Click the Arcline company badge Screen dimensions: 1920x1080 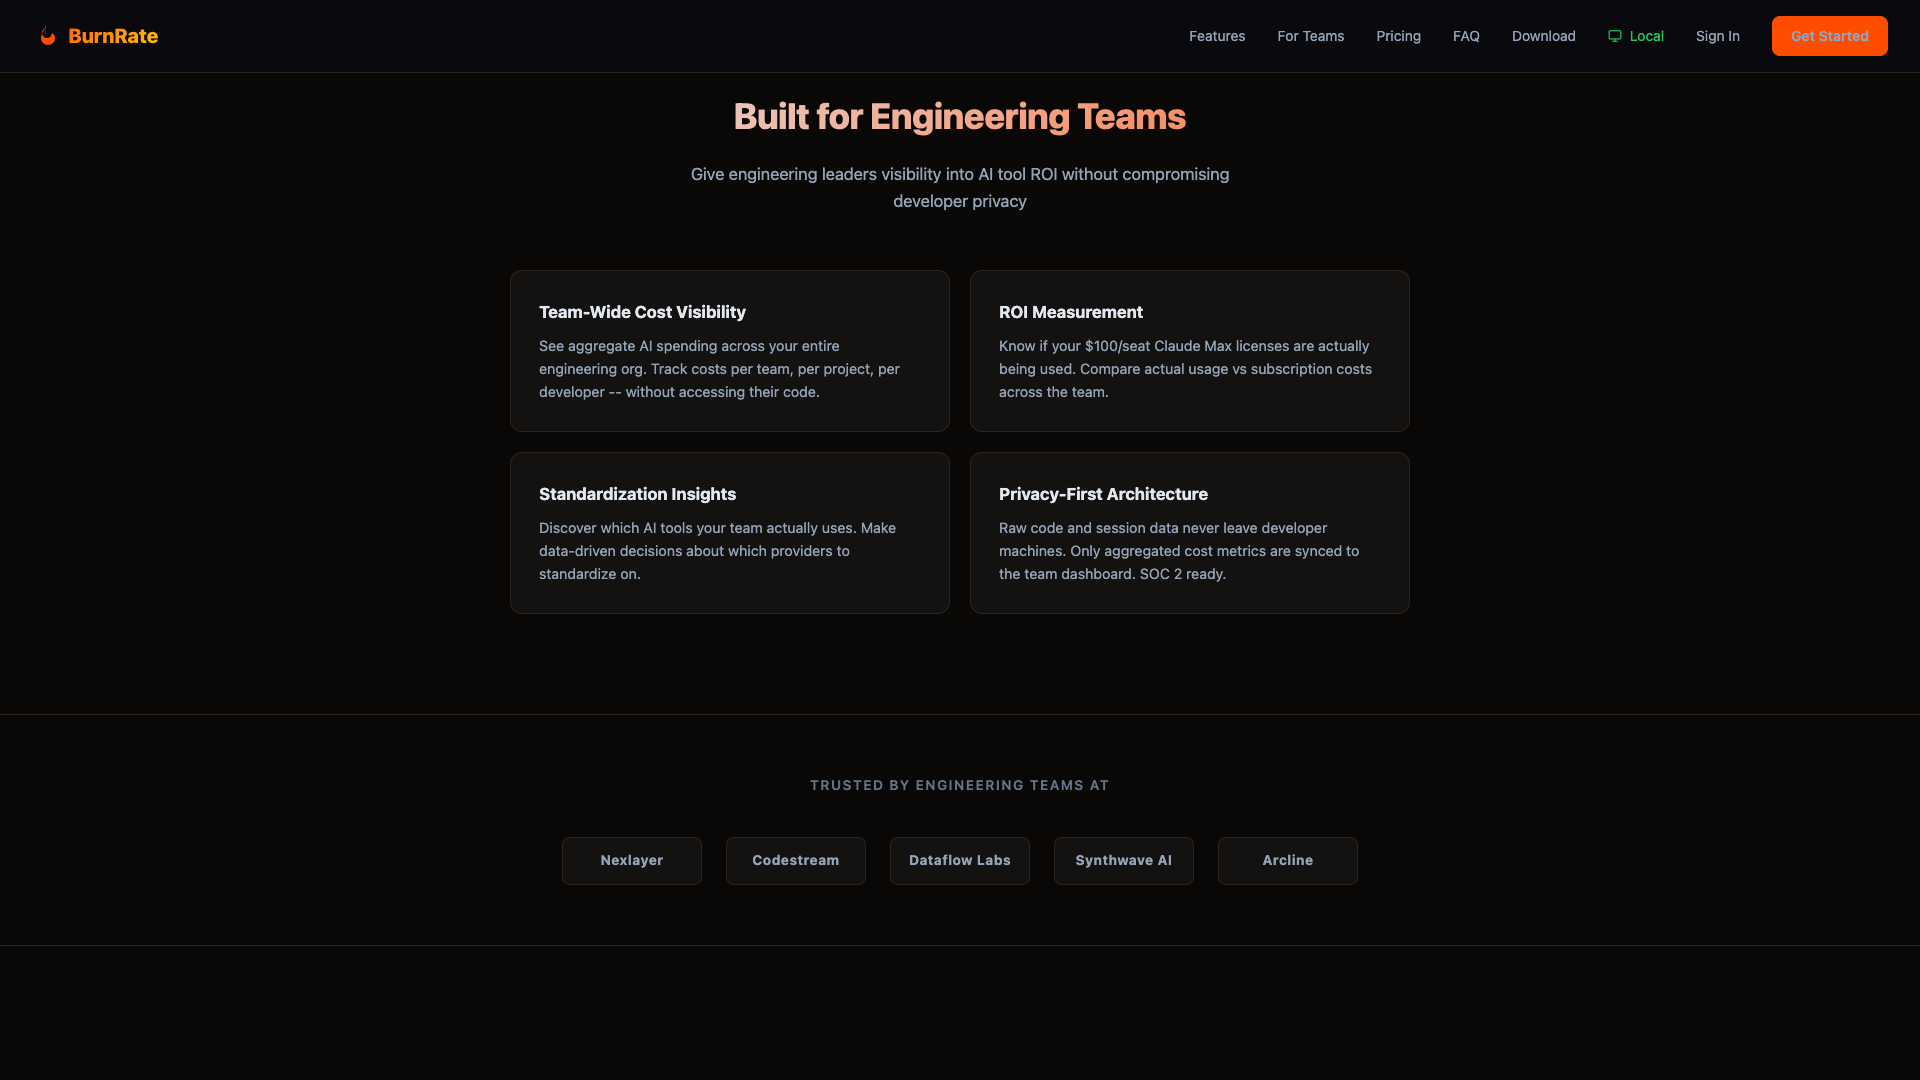pos(1287,860)
